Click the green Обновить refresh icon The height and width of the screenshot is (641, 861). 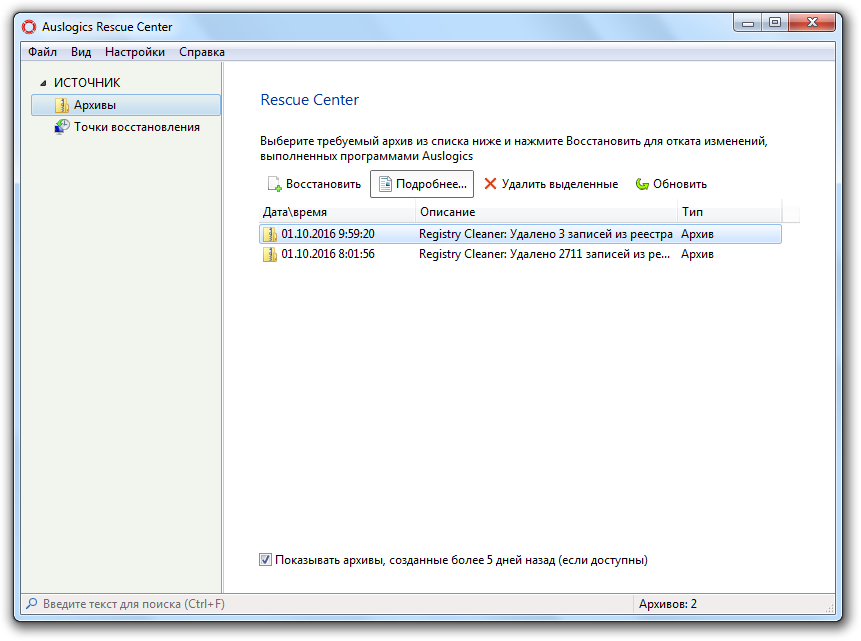coord(642,184)
